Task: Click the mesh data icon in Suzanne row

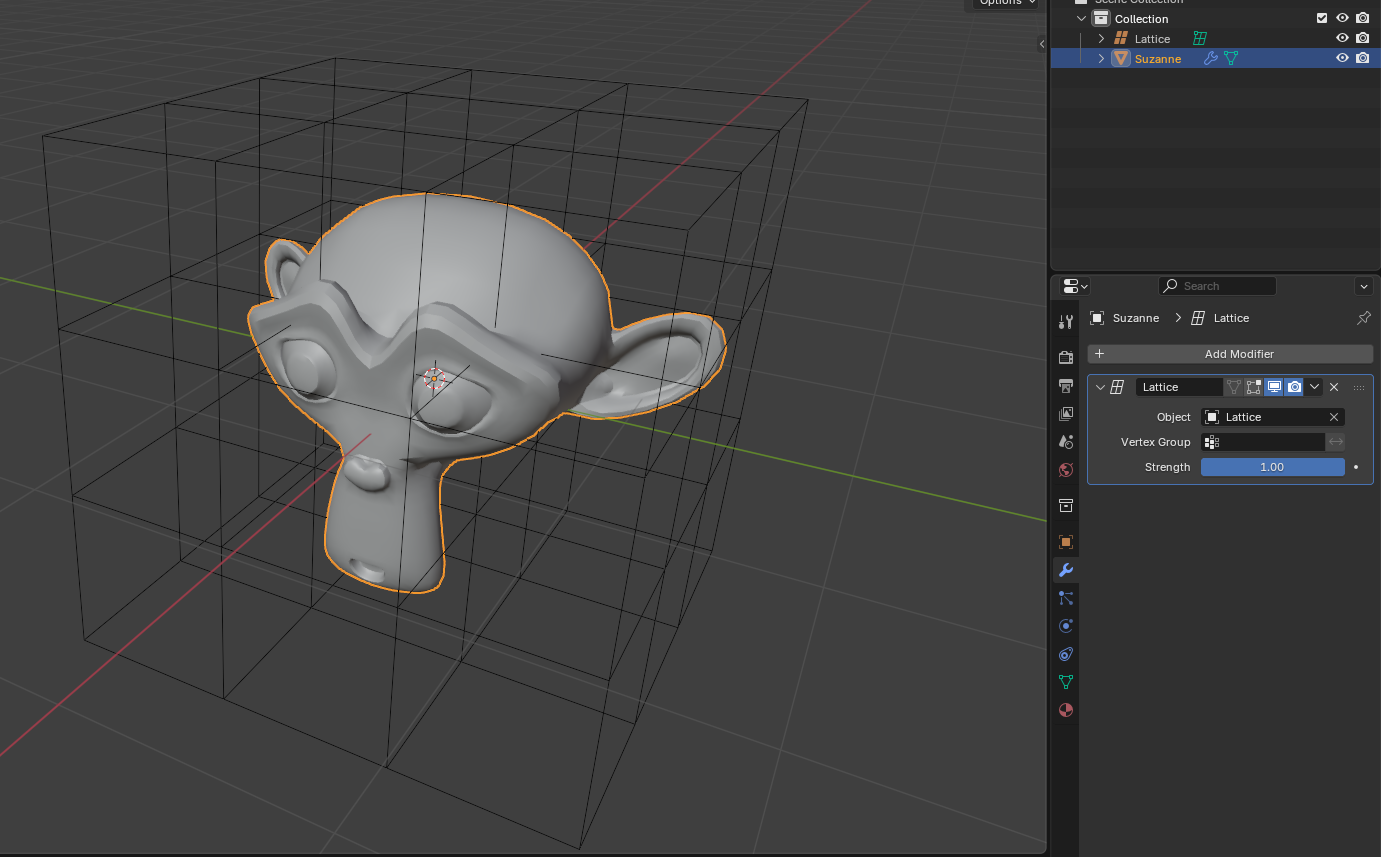Action: (x=1231, y=59)
